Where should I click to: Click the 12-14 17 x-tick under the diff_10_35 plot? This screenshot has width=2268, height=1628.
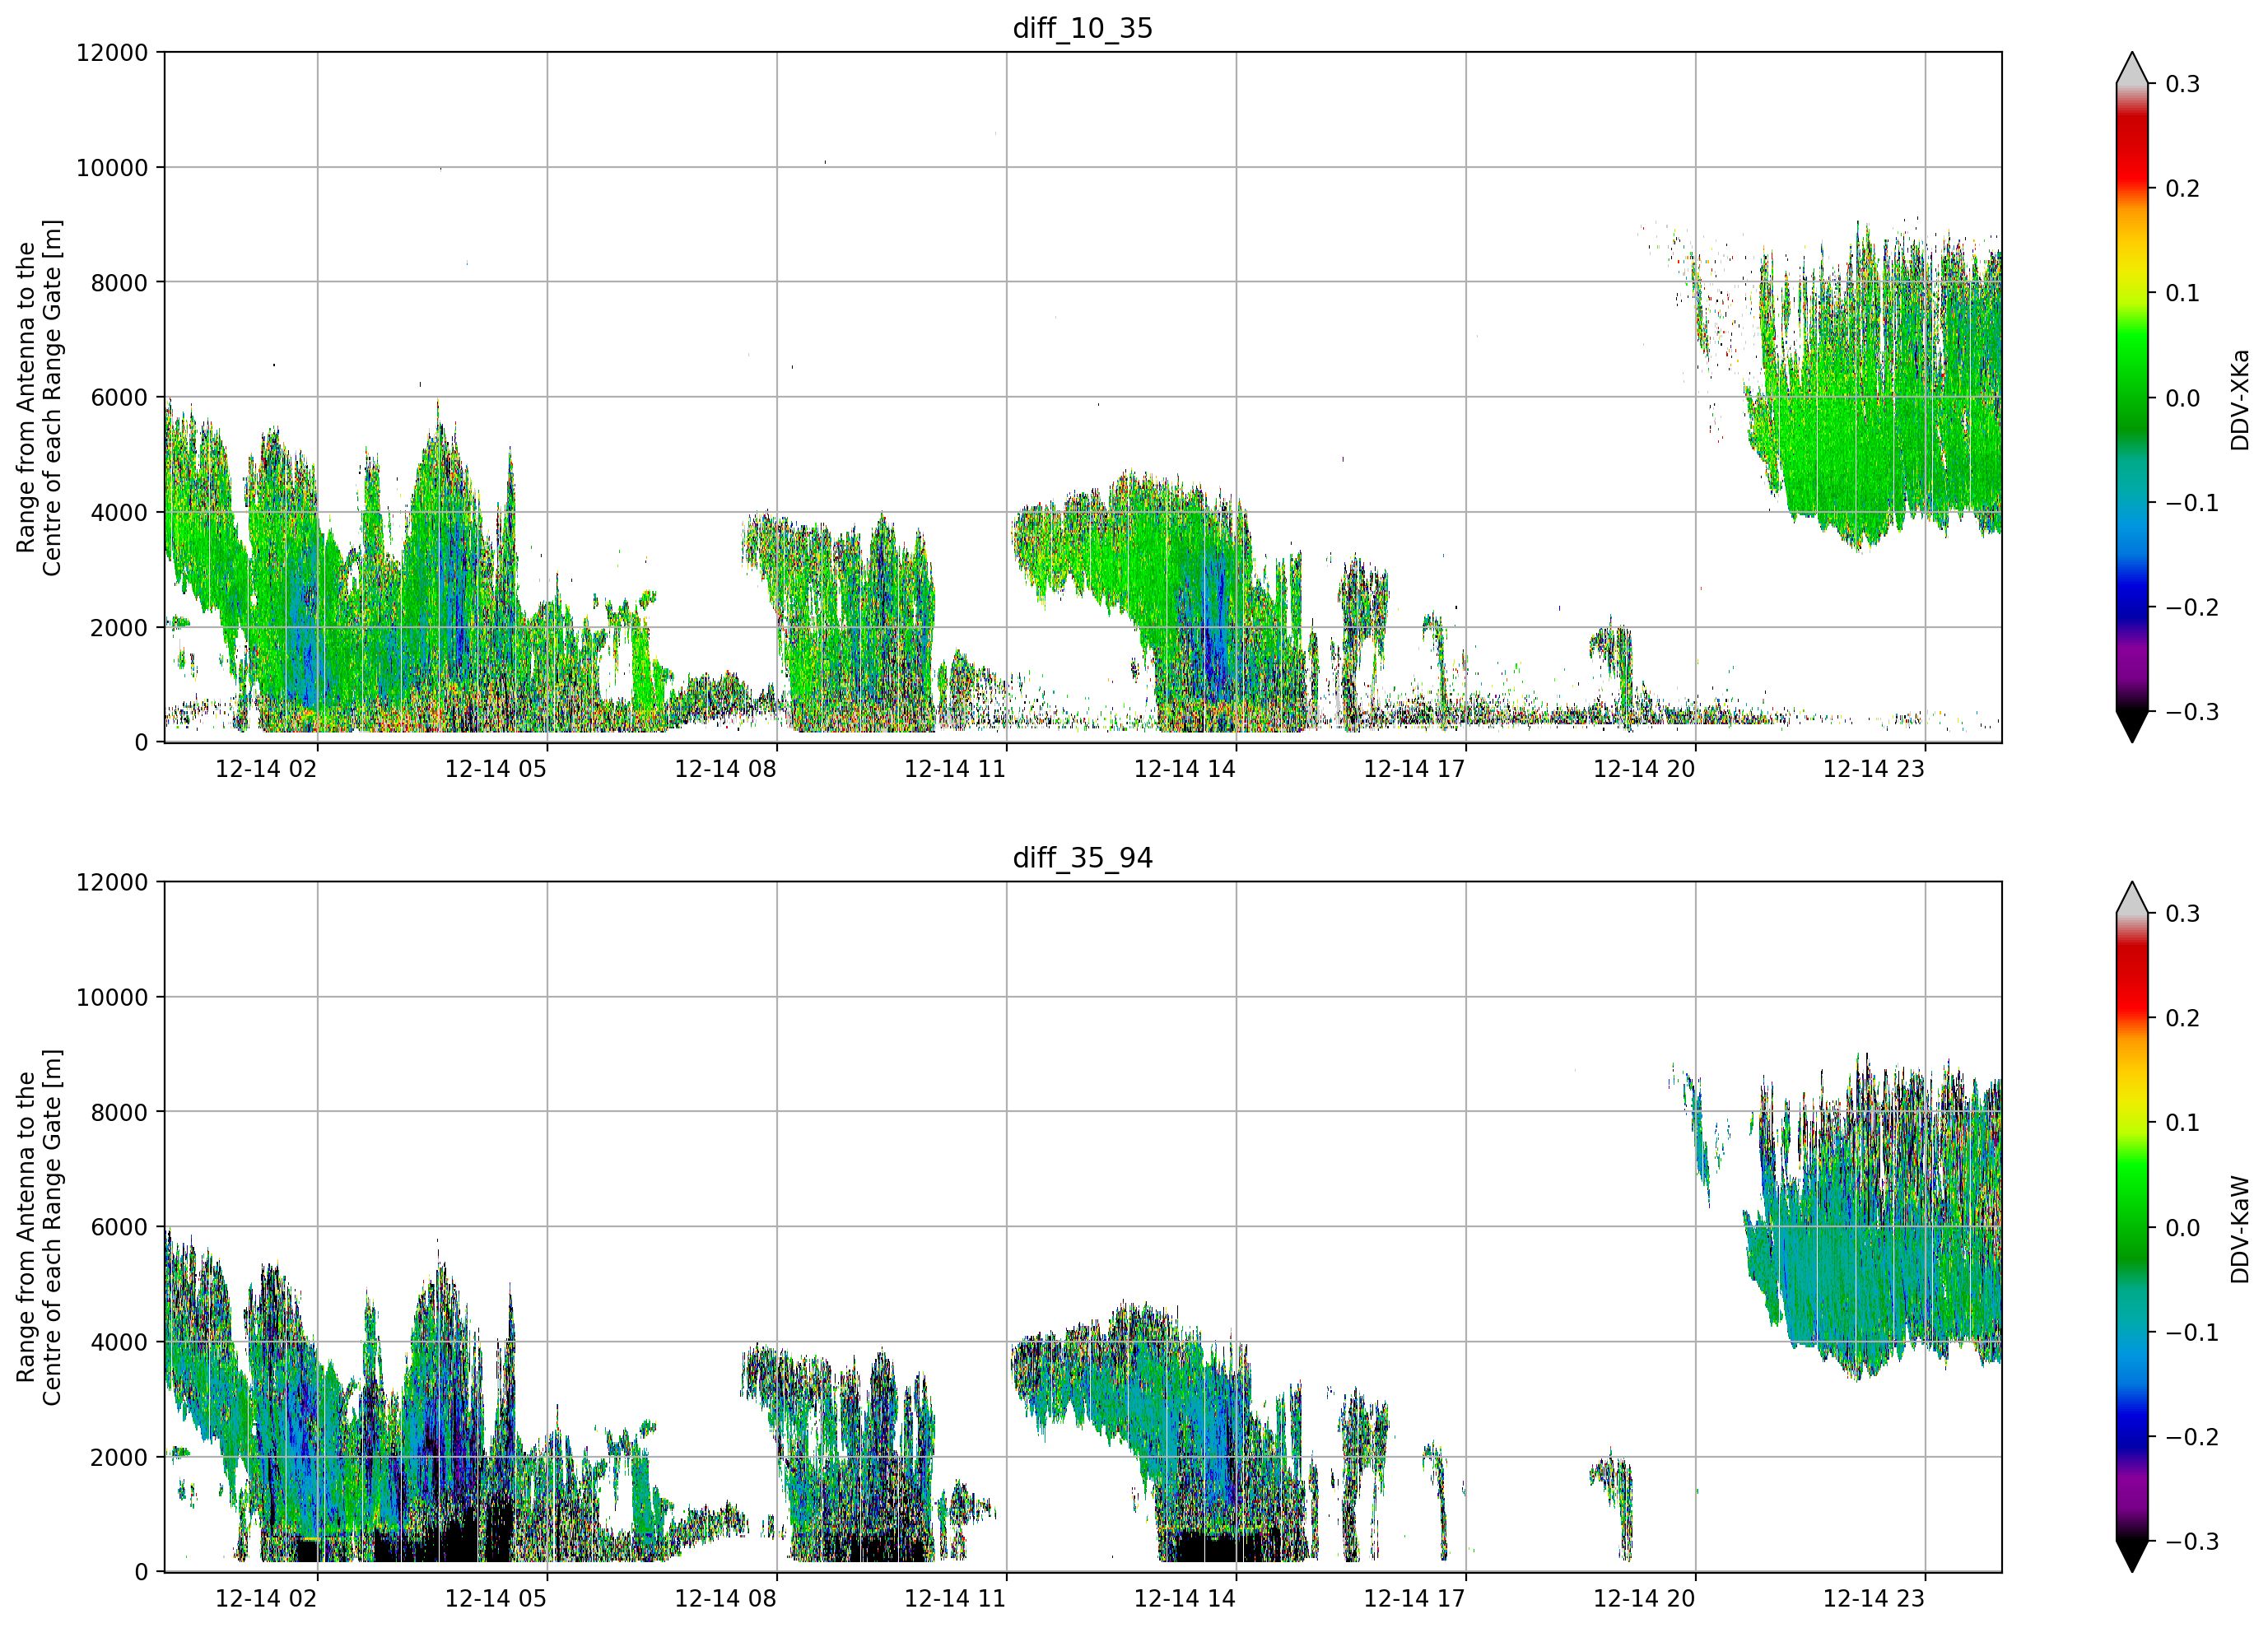1414,769
